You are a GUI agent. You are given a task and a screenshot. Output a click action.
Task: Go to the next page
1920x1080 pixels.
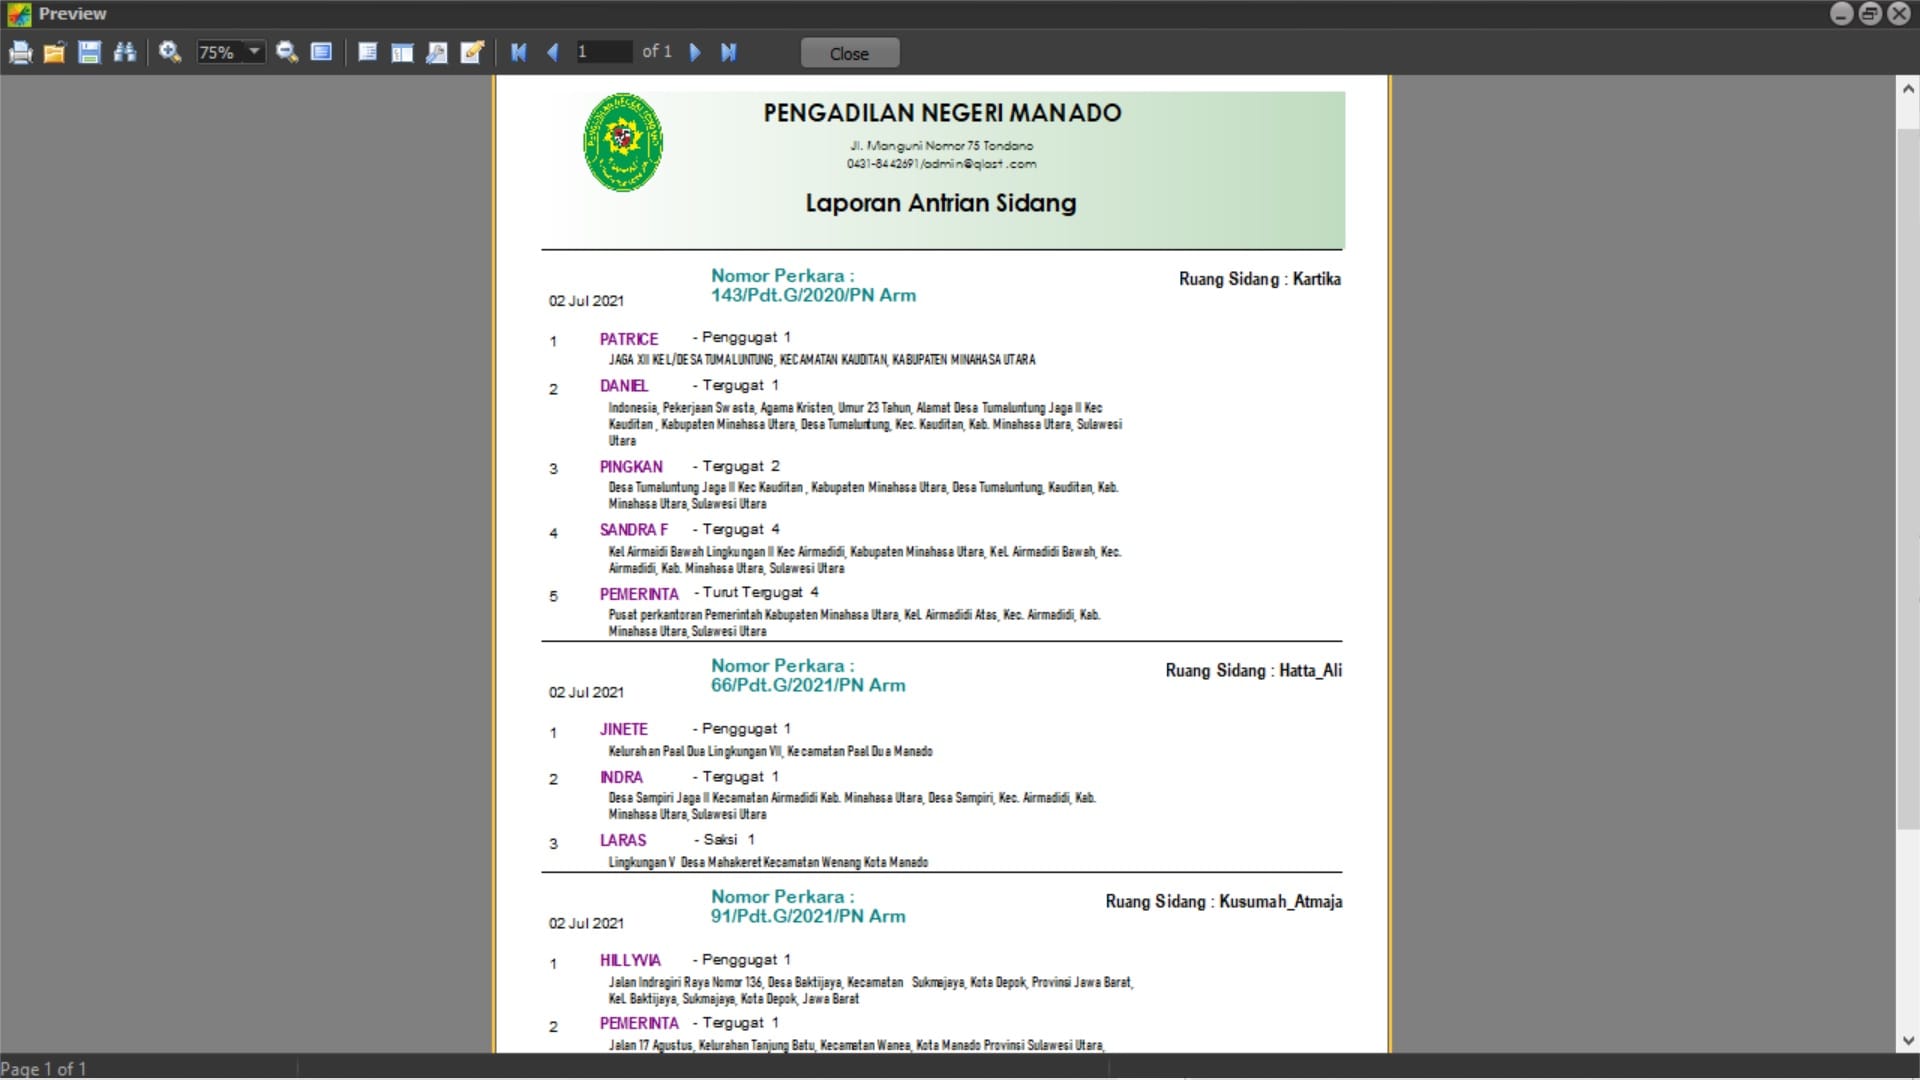click(x=695, y=52)
